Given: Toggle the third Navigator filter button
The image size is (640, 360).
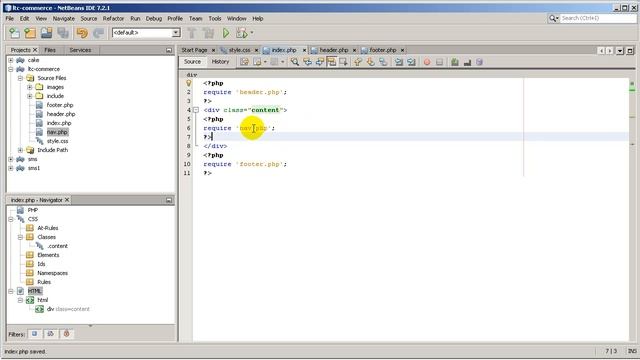Looking at the screenshot, I should click(x=66, y=334).
